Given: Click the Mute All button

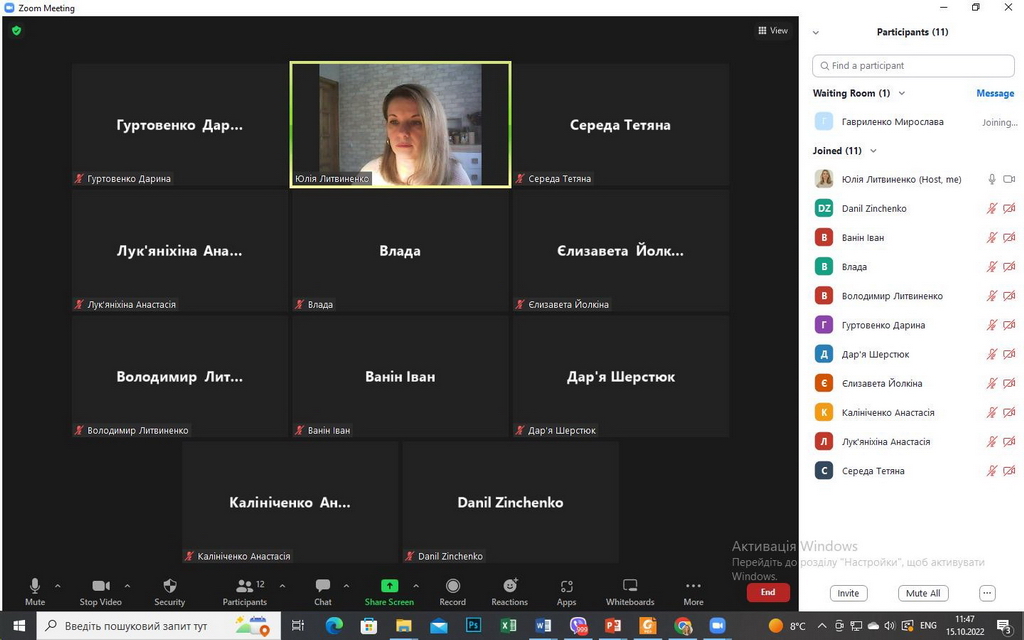Looking at the screenshot, I should point(922,593).
